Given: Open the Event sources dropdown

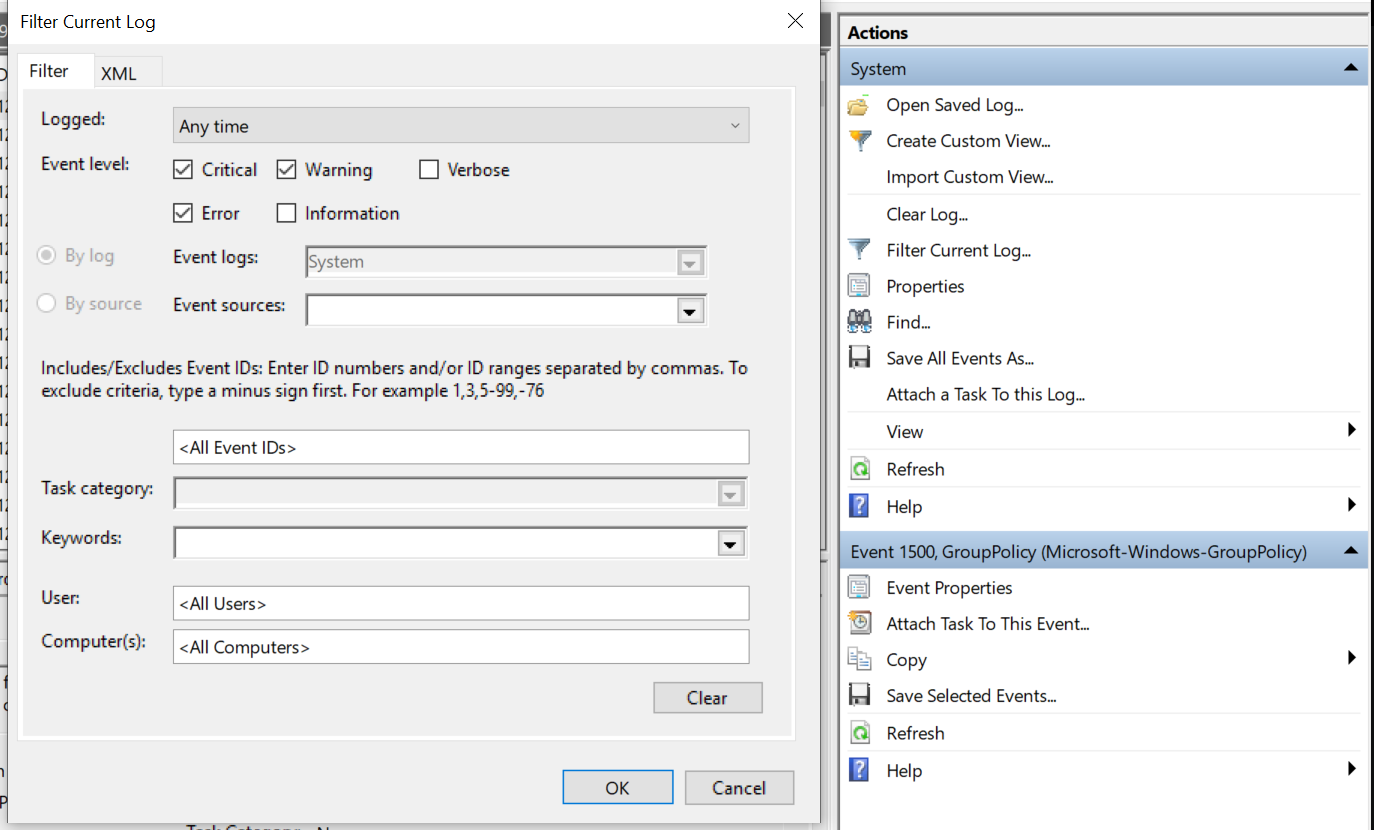Looking at the screenshot, I should [x=690, y=310].
